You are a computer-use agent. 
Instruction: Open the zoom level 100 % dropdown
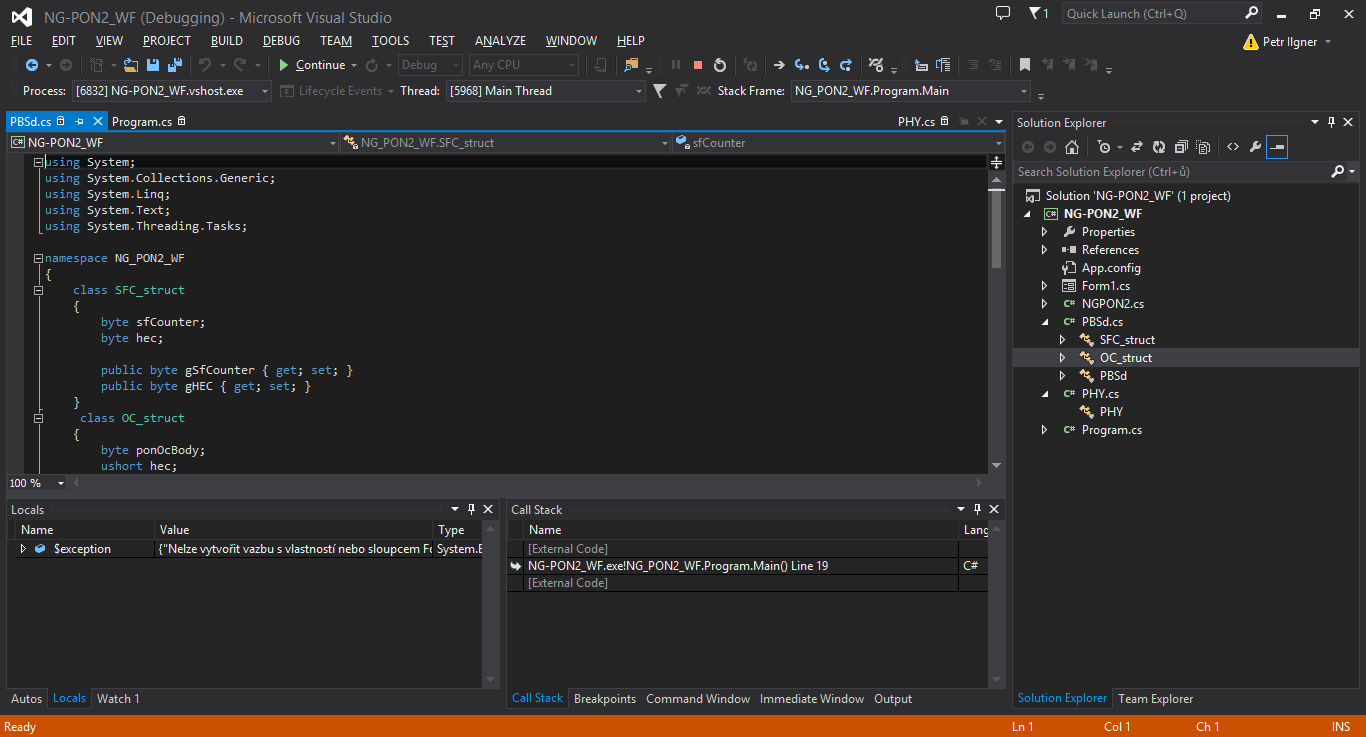point(61,483)
